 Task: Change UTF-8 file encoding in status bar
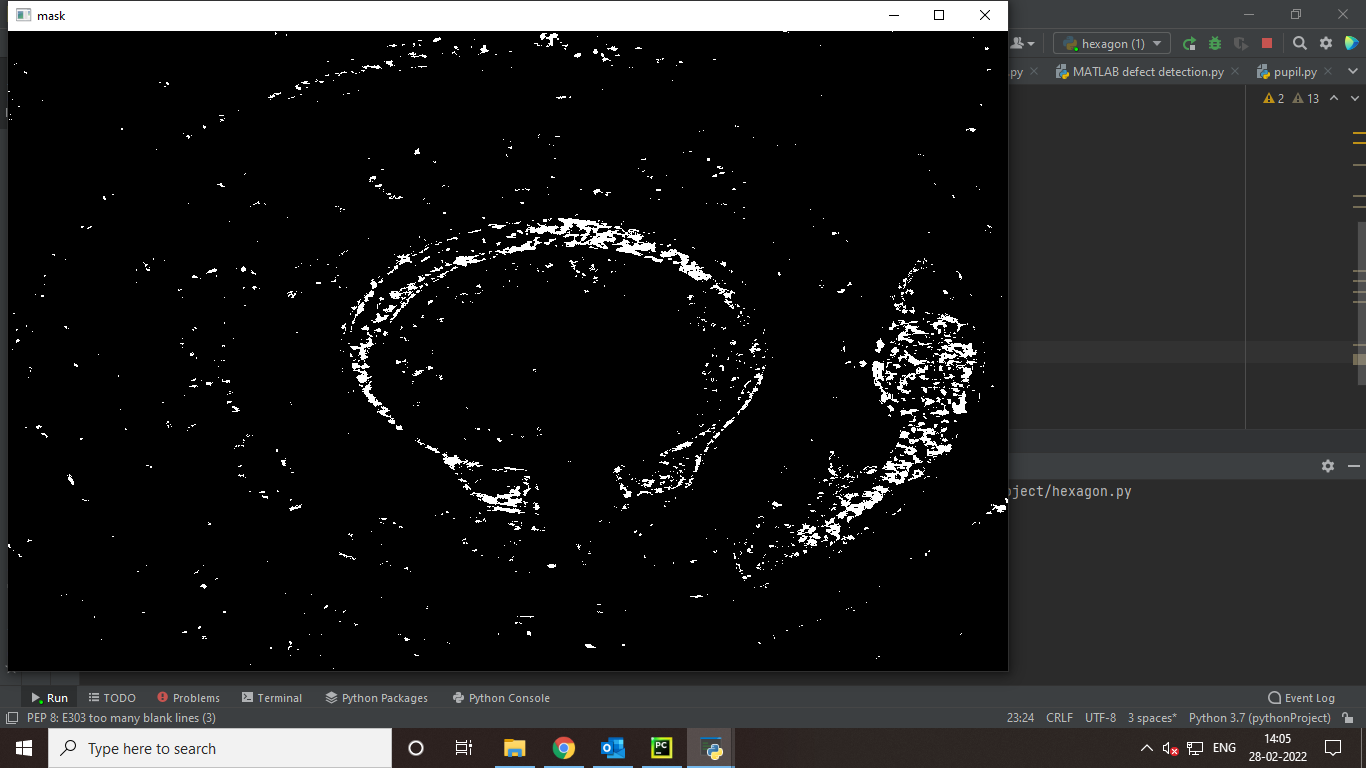tap(1100, 718)
